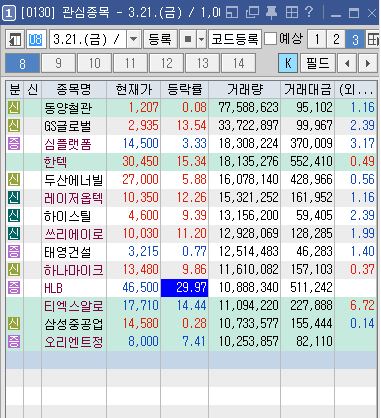Switch to group tab 9
The height and width of the screenshot is (418, 381).
point(58,63)
